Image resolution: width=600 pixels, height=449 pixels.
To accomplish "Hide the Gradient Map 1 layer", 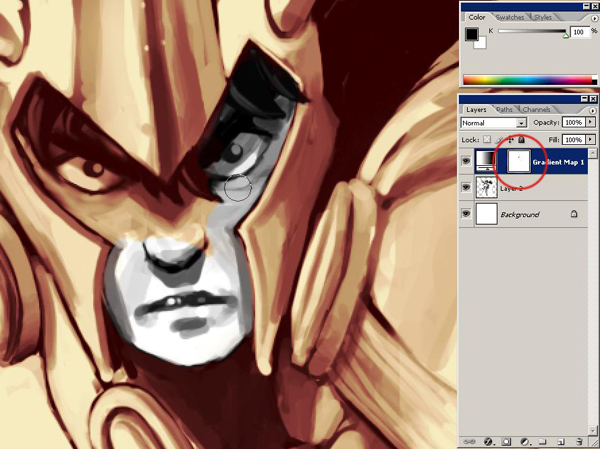I will [466, 162].
